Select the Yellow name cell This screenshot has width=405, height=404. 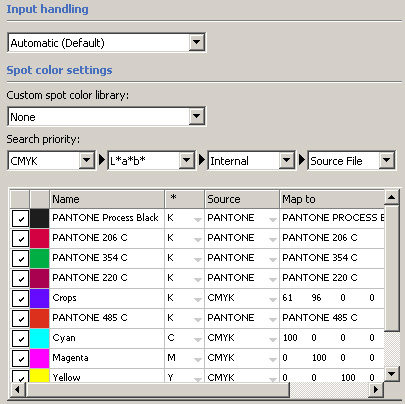pos(107,376)
